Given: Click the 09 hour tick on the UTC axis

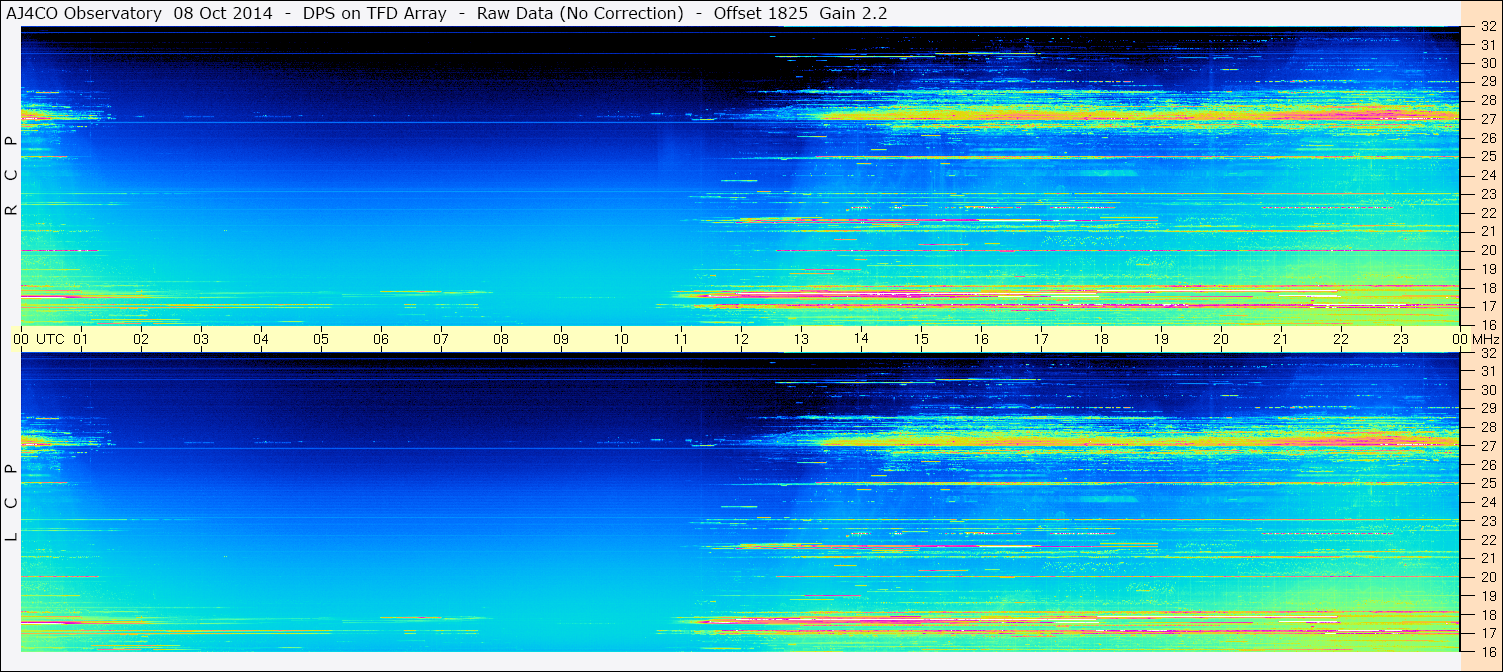Looking at the screenshot, I should [x=561, y=339].
